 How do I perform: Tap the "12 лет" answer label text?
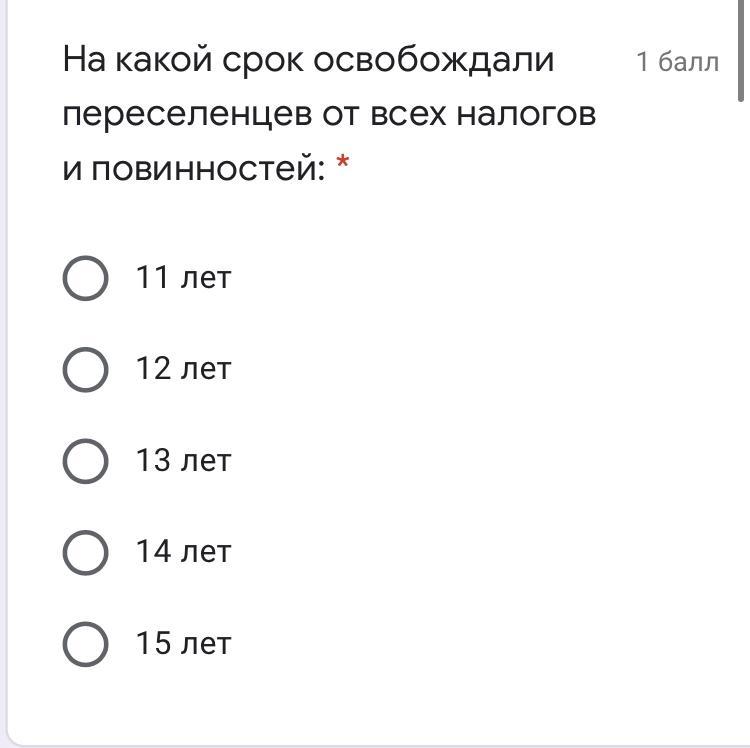click(183, 369)
